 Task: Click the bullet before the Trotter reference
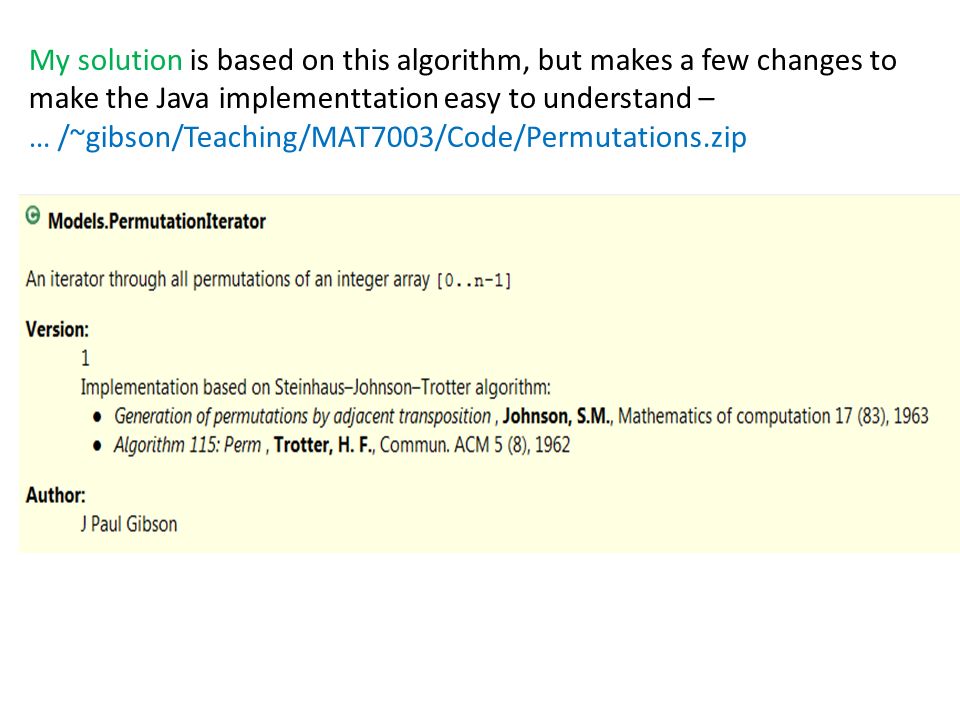point(97,446)
